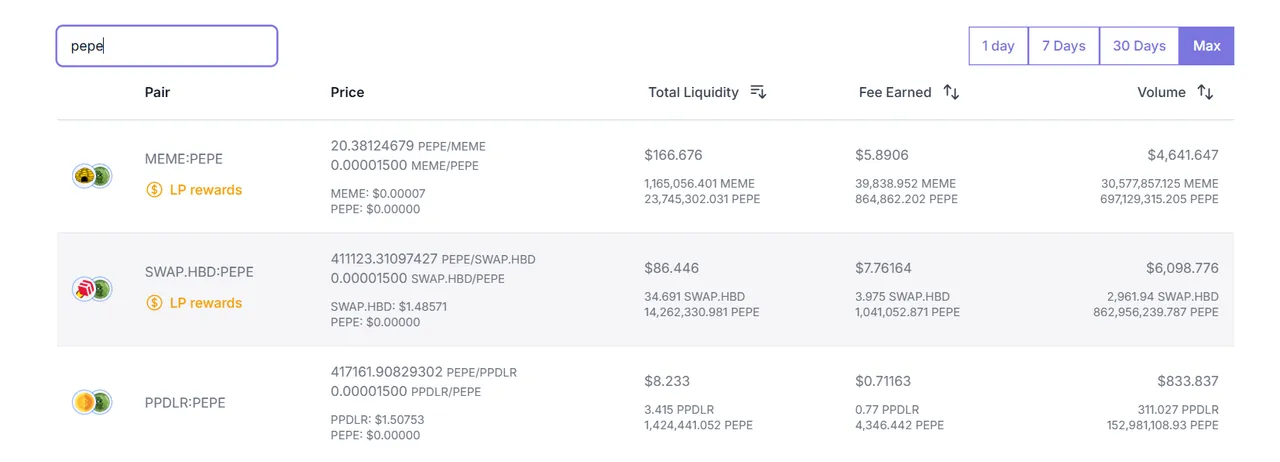Focus the search field containing pepe
This screenshot has height=462, width=1280.
coord(167,46)
